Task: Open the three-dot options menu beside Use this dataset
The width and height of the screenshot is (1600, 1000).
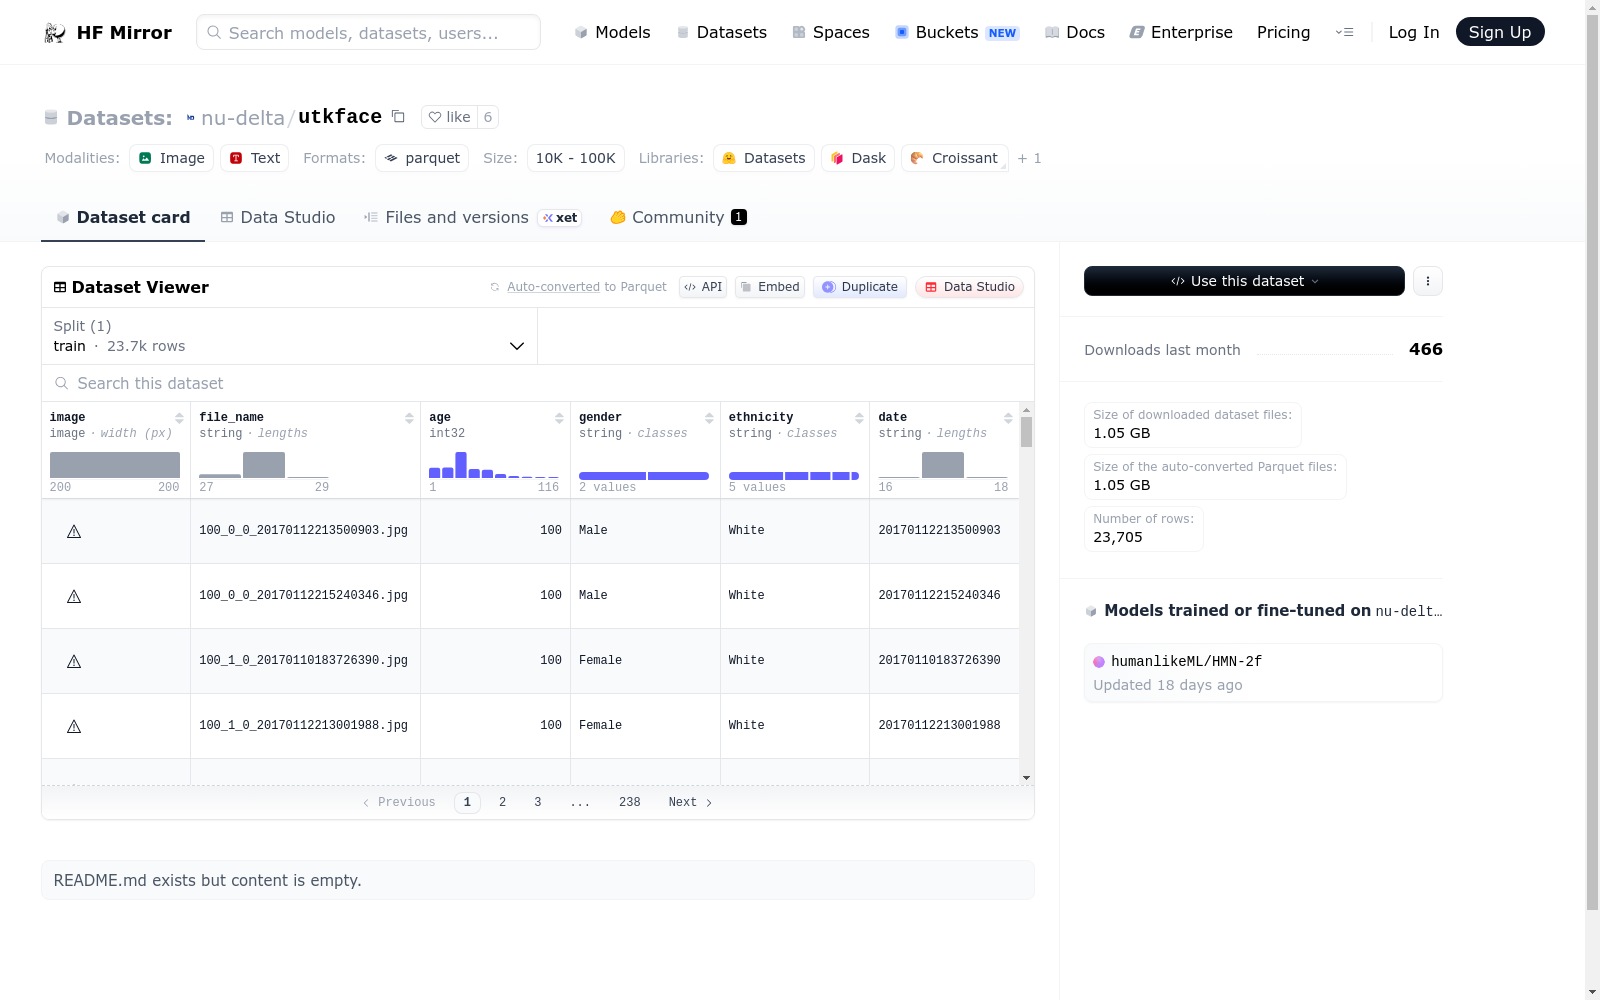Action: tap(1428, 281)
